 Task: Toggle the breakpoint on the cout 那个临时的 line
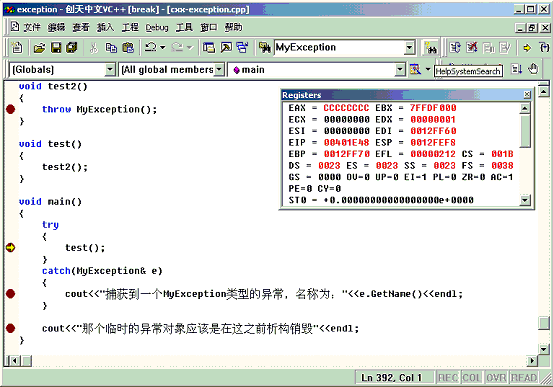[11, 328]
